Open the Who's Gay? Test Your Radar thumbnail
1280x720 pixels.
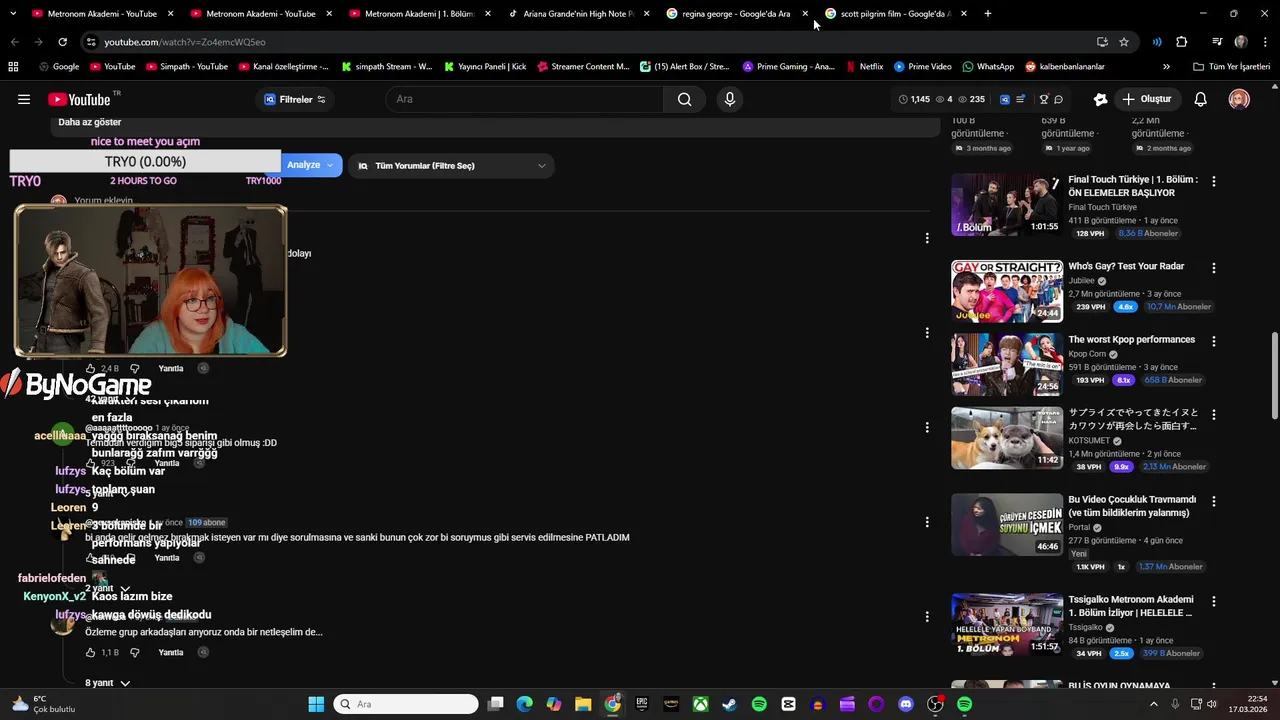1006,291
